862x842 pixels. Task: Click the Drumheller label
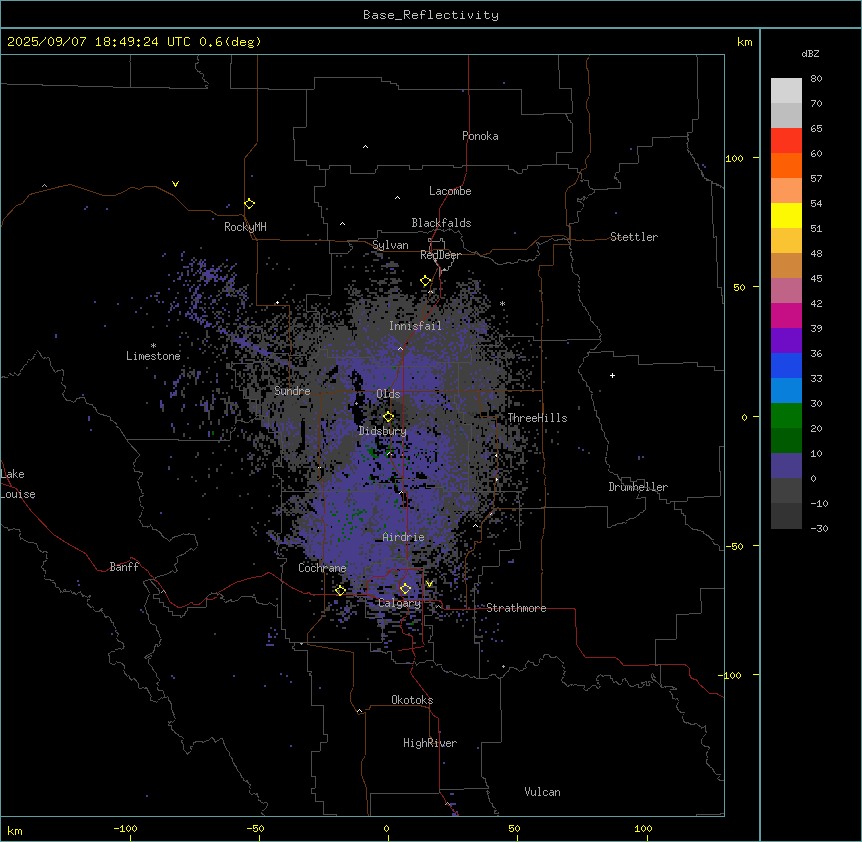638,487
